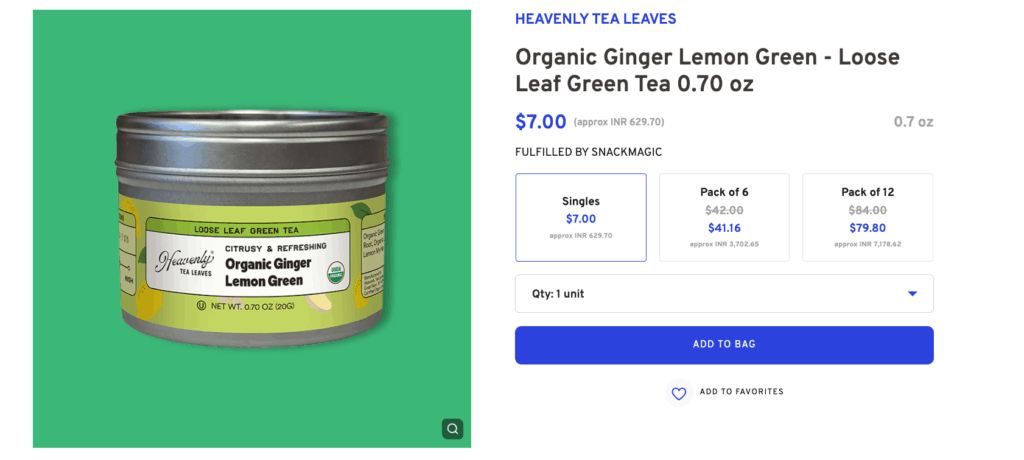Click the ADD TO FAVORITES text link

tap(741, 392)
